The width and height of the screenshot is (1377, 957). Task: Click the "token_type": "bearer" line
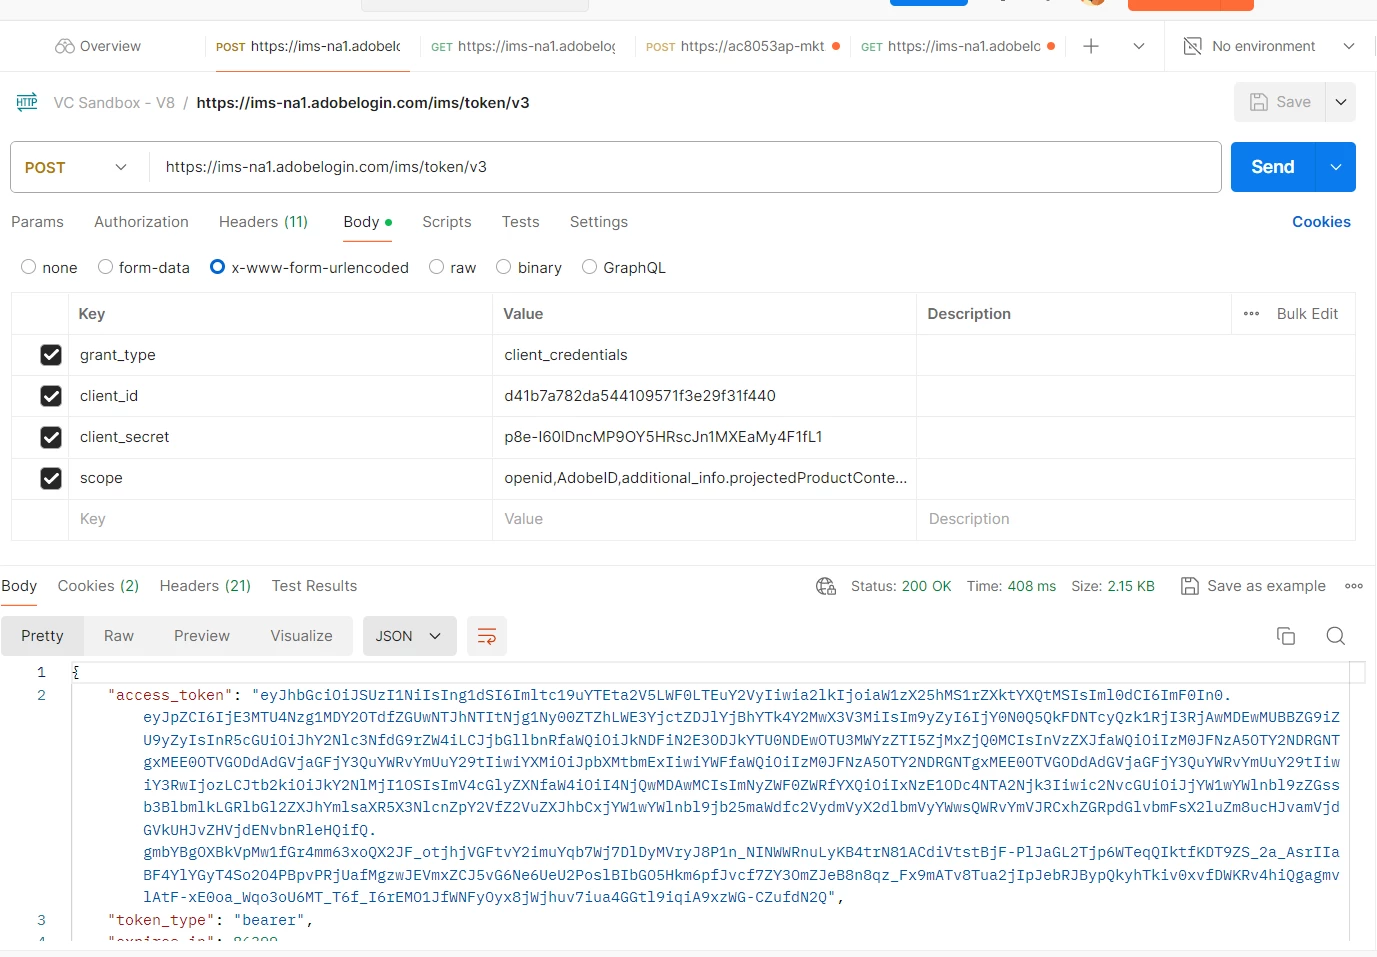click(x=210, y=920)
